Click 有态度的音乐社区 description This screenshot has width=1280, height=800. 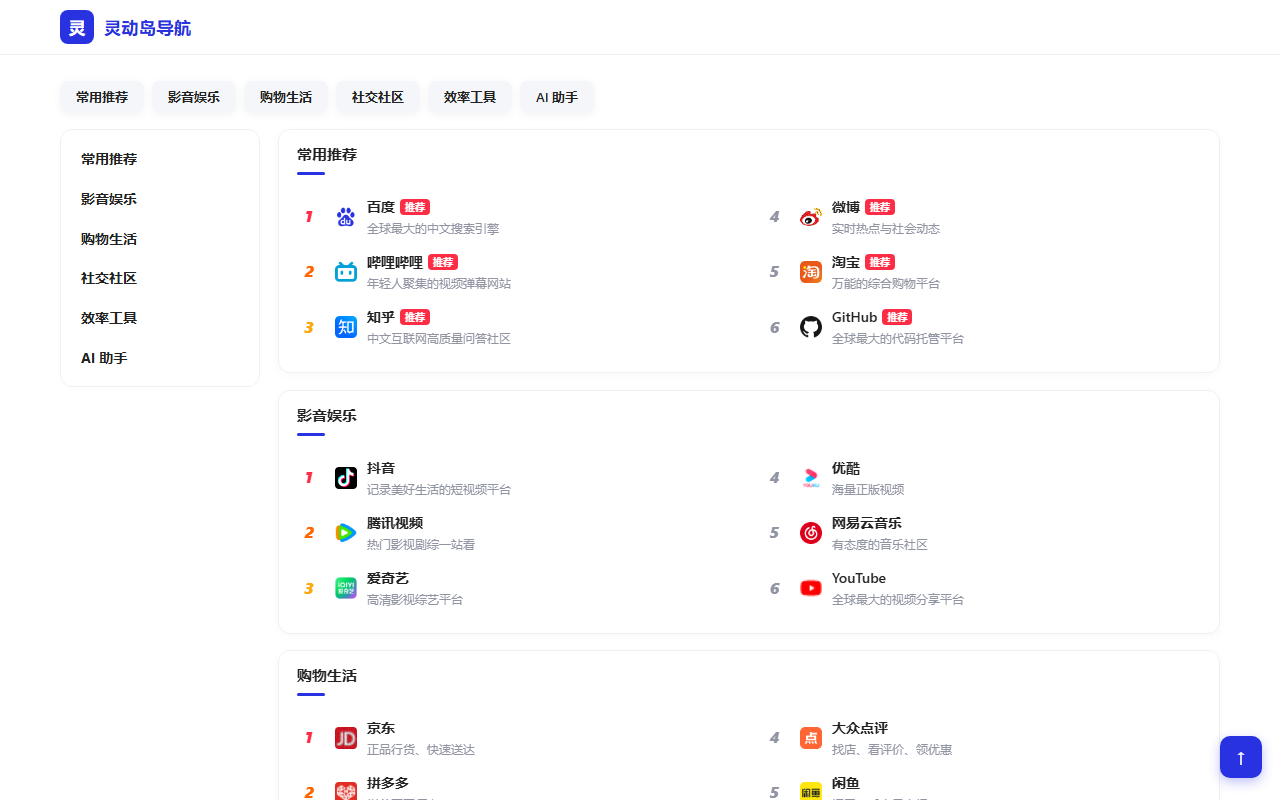880,545
